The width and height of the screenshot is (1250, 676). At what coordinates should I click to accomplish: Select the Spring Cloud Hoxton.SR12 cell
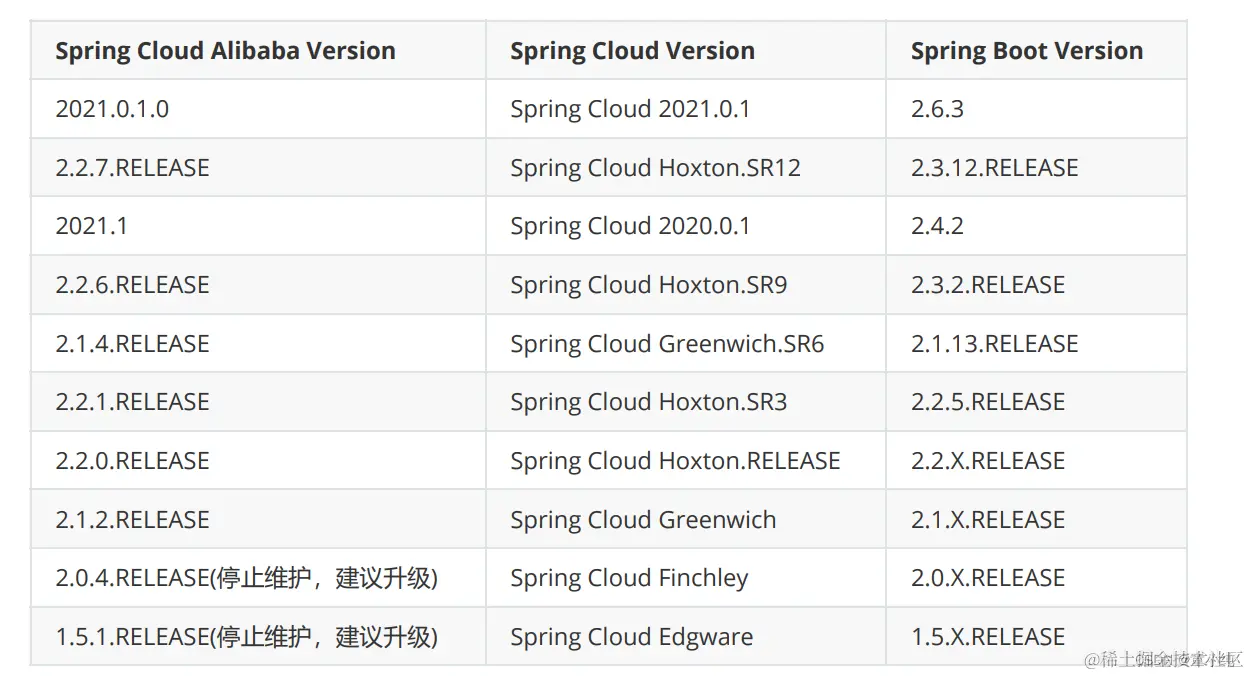click(x=686, y=167)
